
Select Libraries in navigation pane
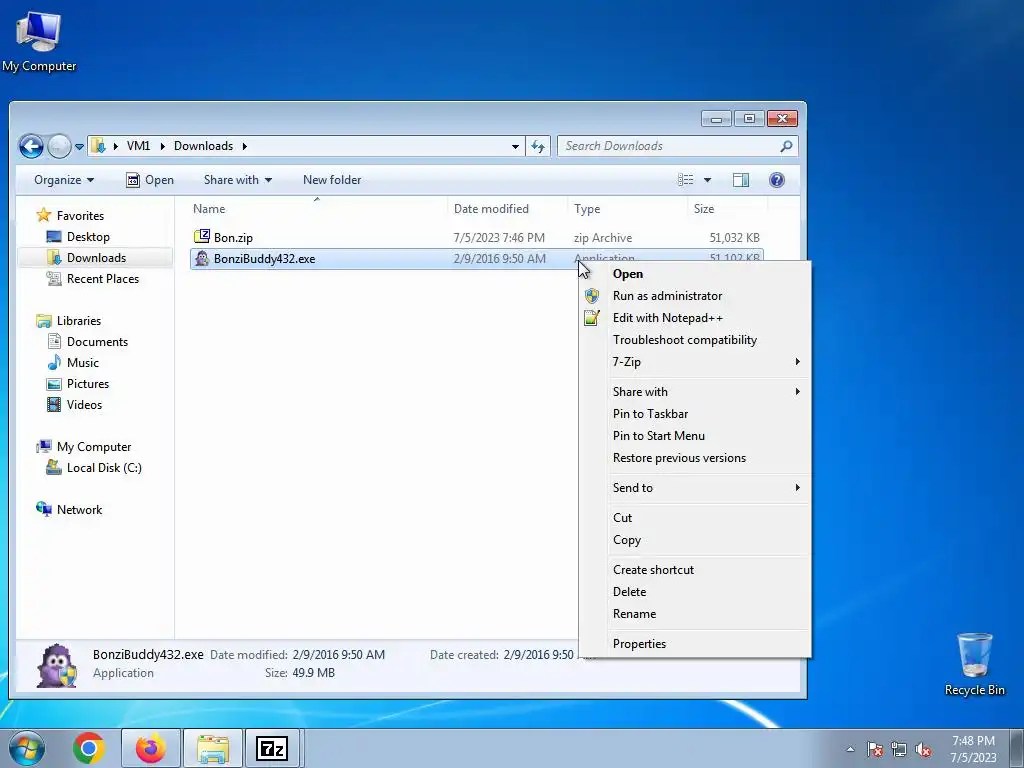click(69, 321)
